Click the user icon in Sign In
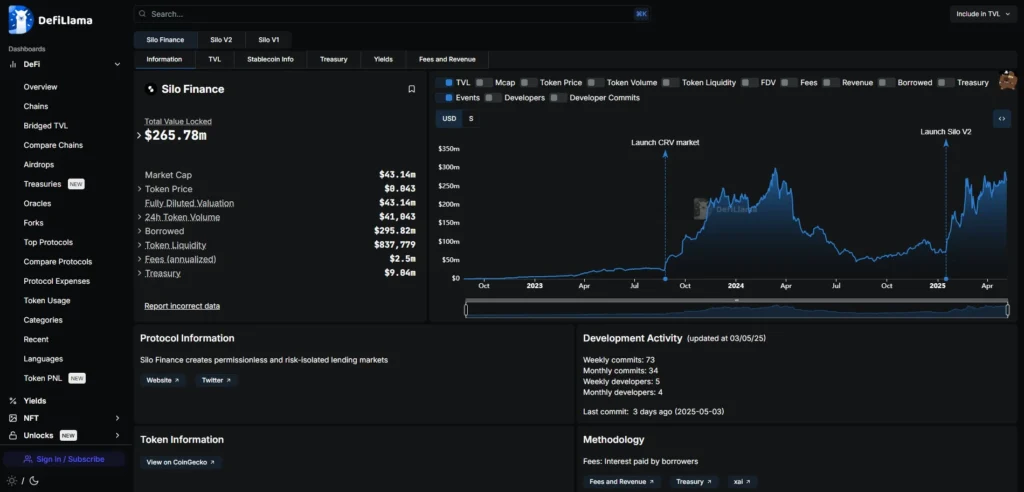The width and height of the screenshot is (1024, 492). coord(27,459)
